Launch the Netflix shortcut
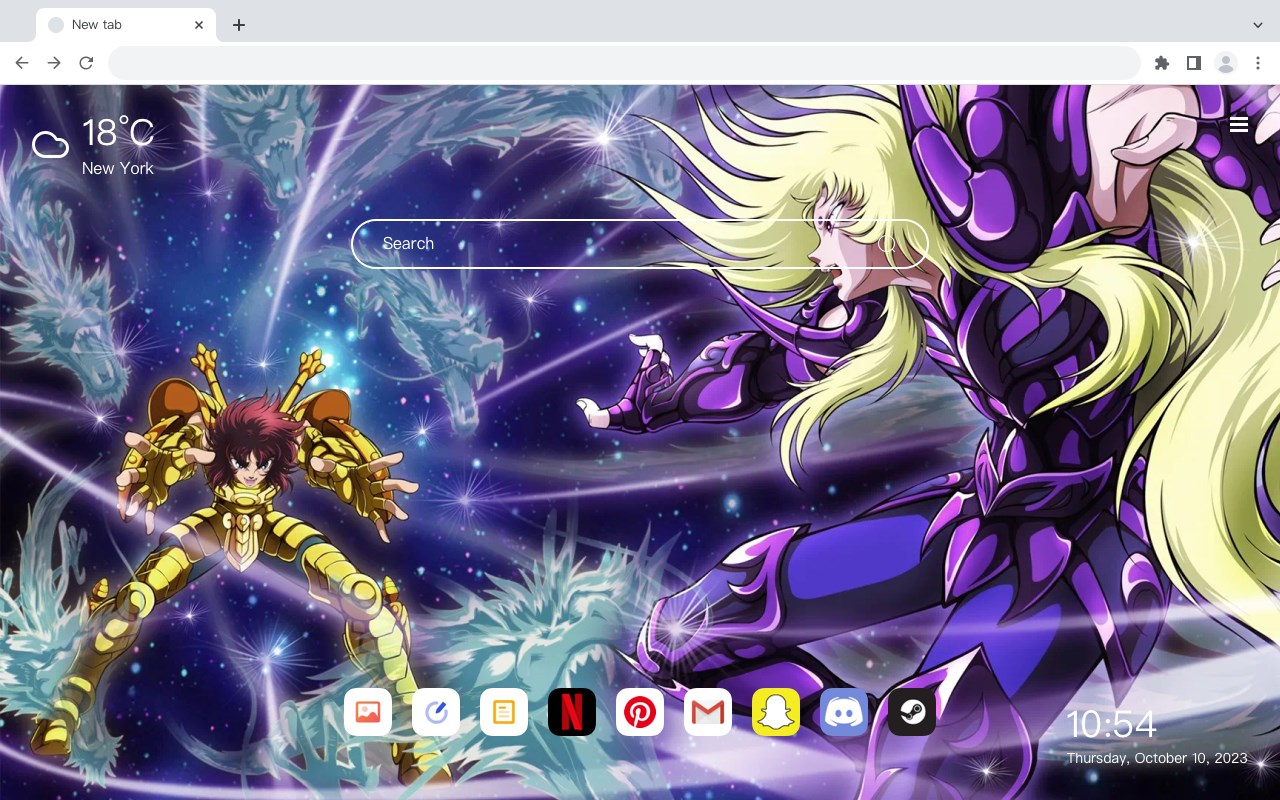1280x800 pixels. point(572,712)
